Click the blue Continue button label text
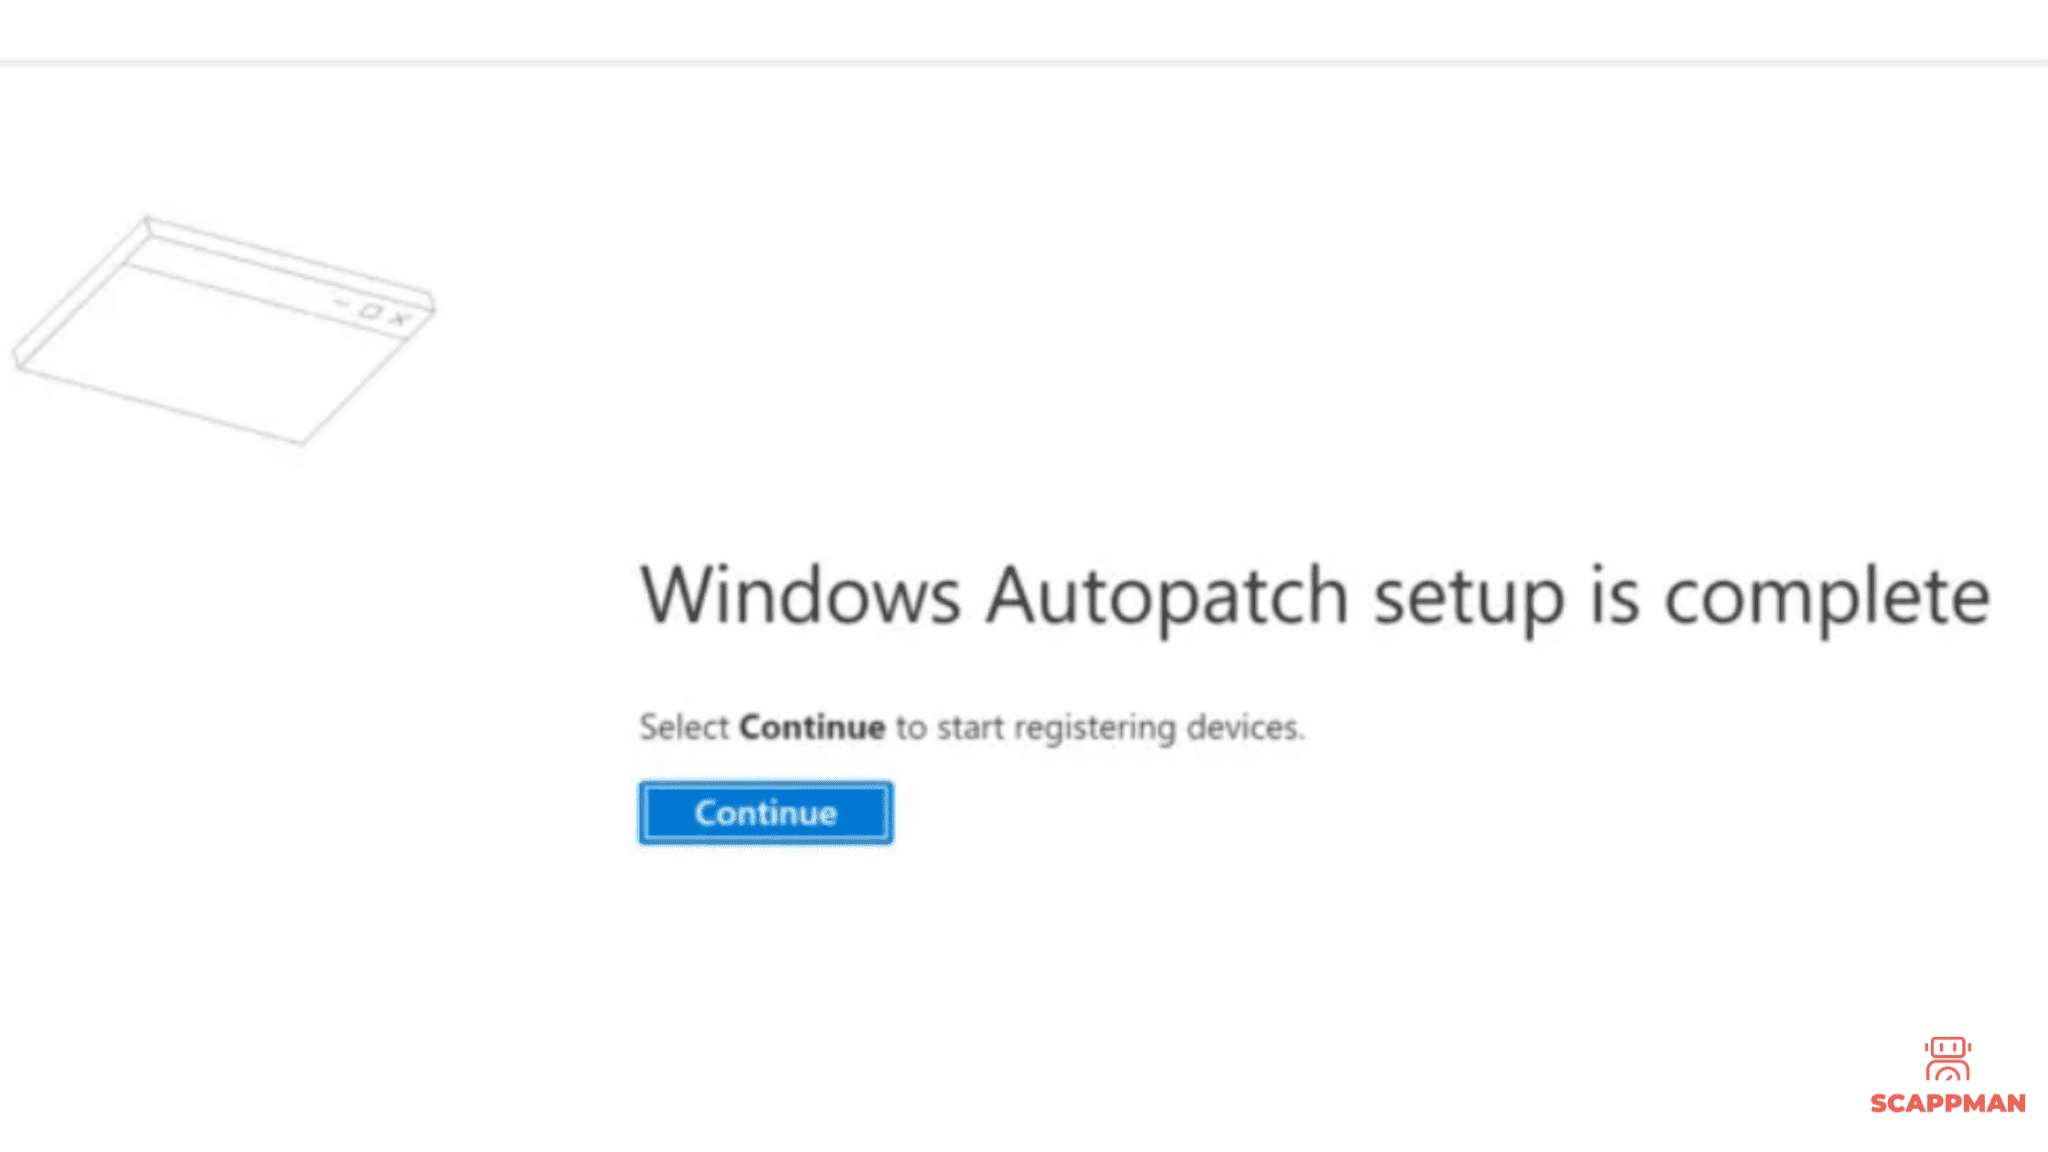Image resolution: width=2048 pixels, height=1152 pixels. point(766,812)
